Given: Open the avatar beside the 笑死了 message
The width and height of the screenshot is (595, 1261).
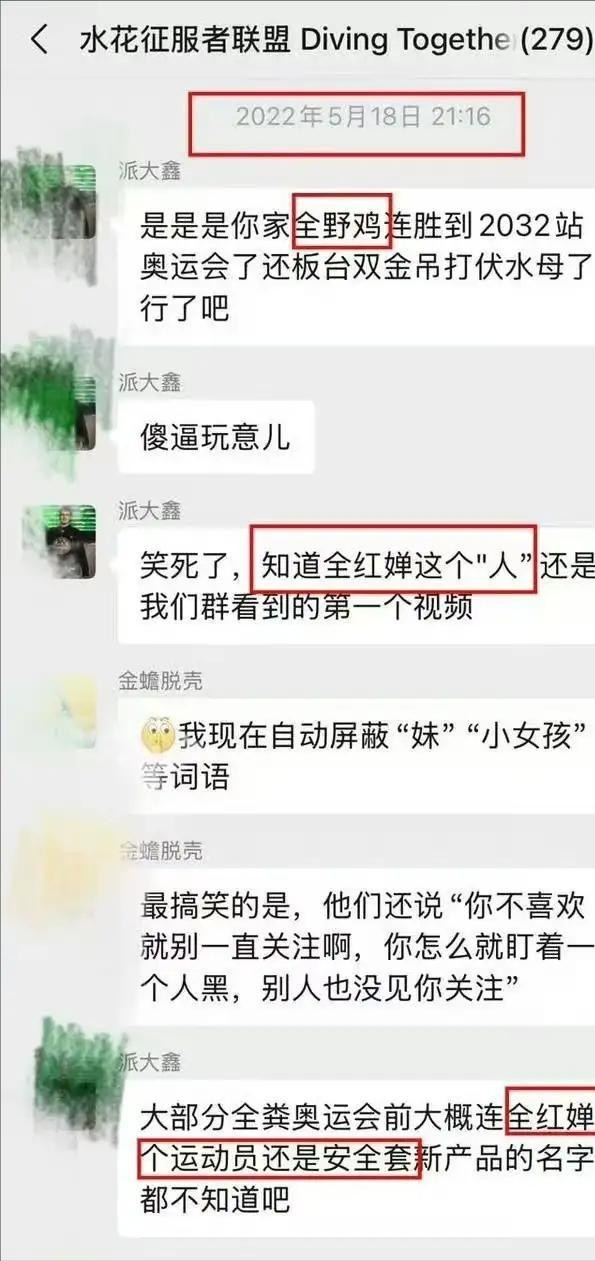Looking at the screenshot, I should (x=72, y=541).
